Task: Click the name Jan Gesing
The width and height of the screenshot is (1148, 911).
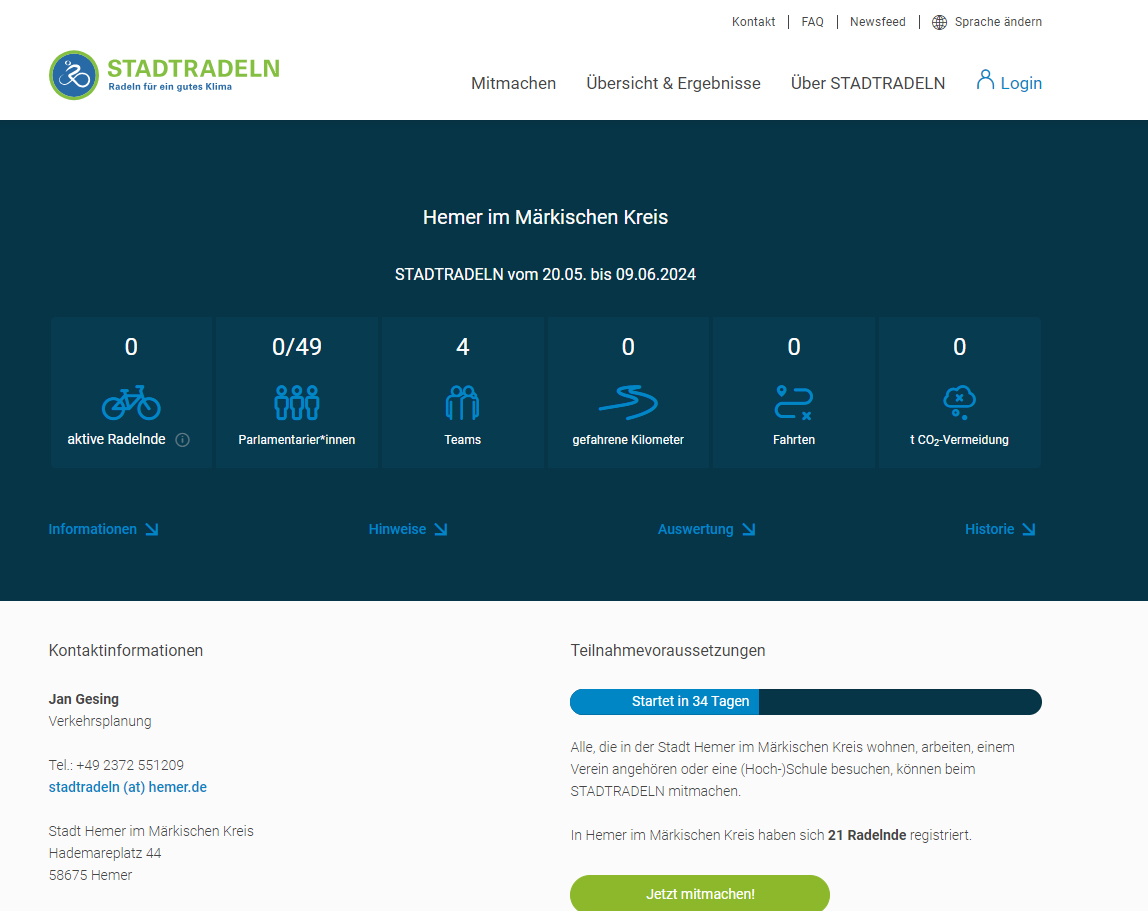Action: [83, 699]
